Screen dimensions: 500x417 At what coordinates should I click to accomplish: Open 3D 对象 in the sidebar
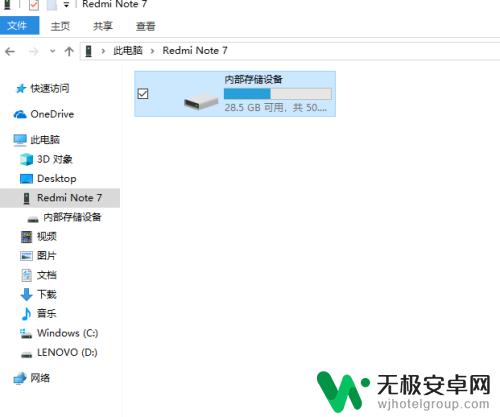point(55,159)
